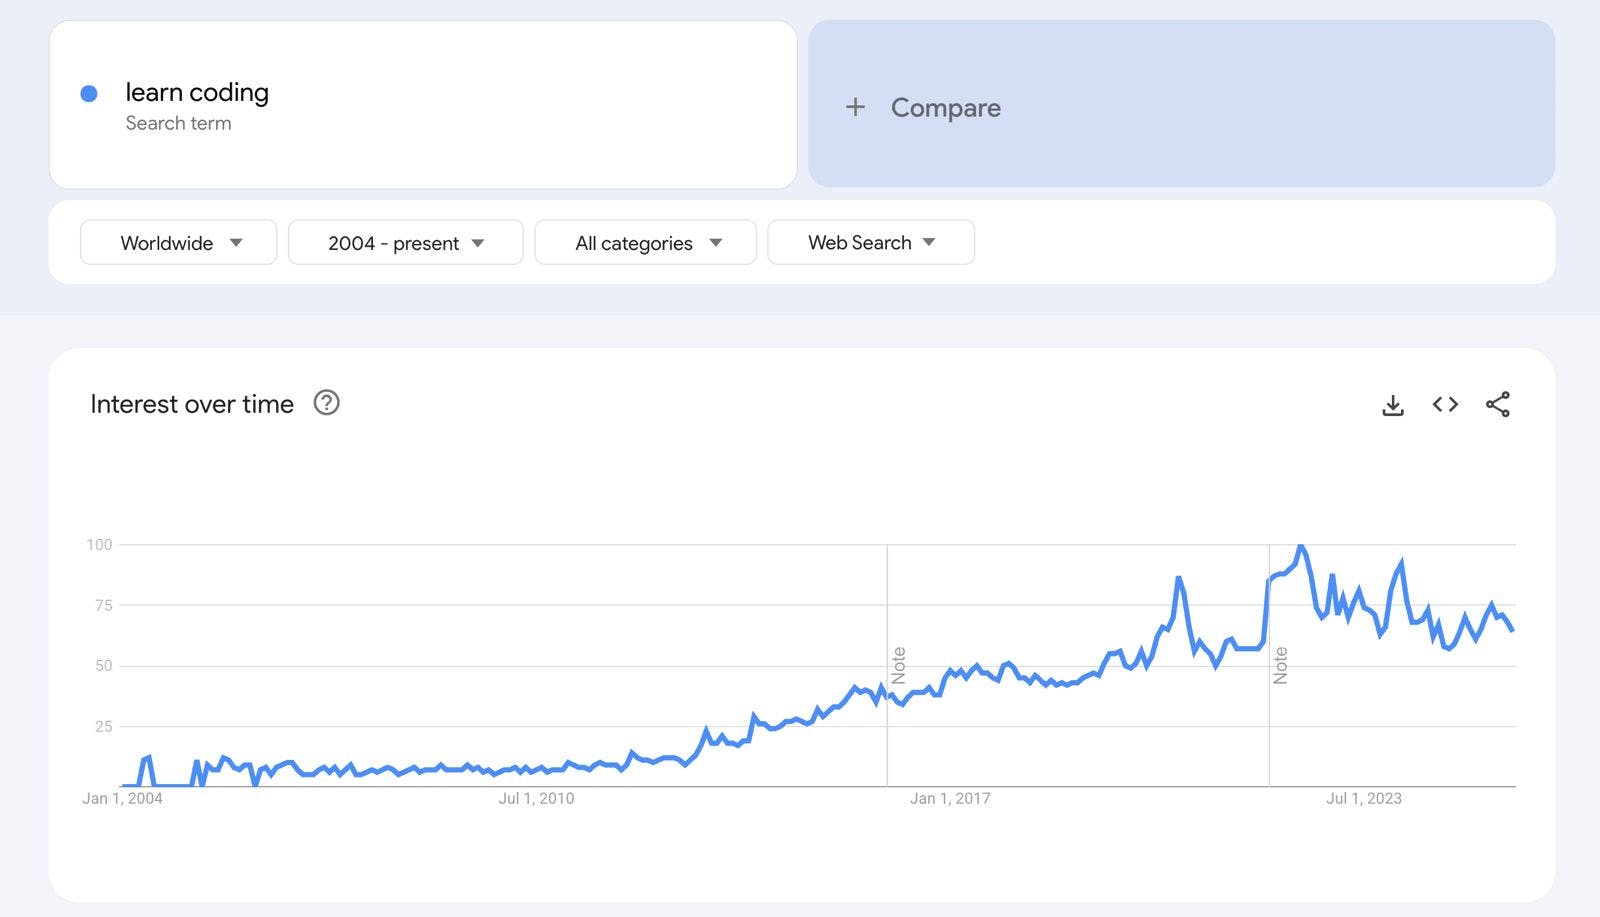1600x917 pixels.
Task: Click the Jan 1, 2017 axis label
Action: tap(952, 798)
